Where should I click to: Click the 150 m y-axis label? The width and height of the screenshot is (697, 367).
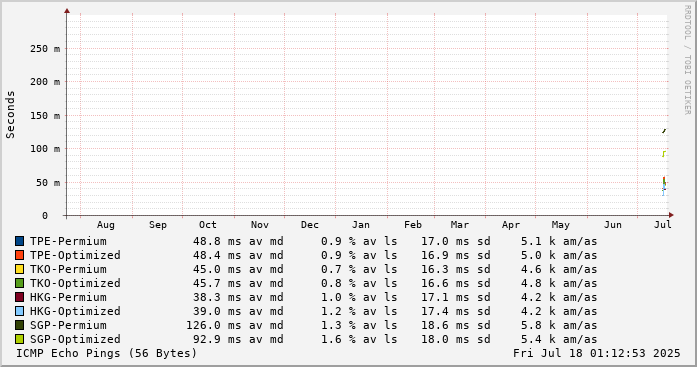point(45,116)
